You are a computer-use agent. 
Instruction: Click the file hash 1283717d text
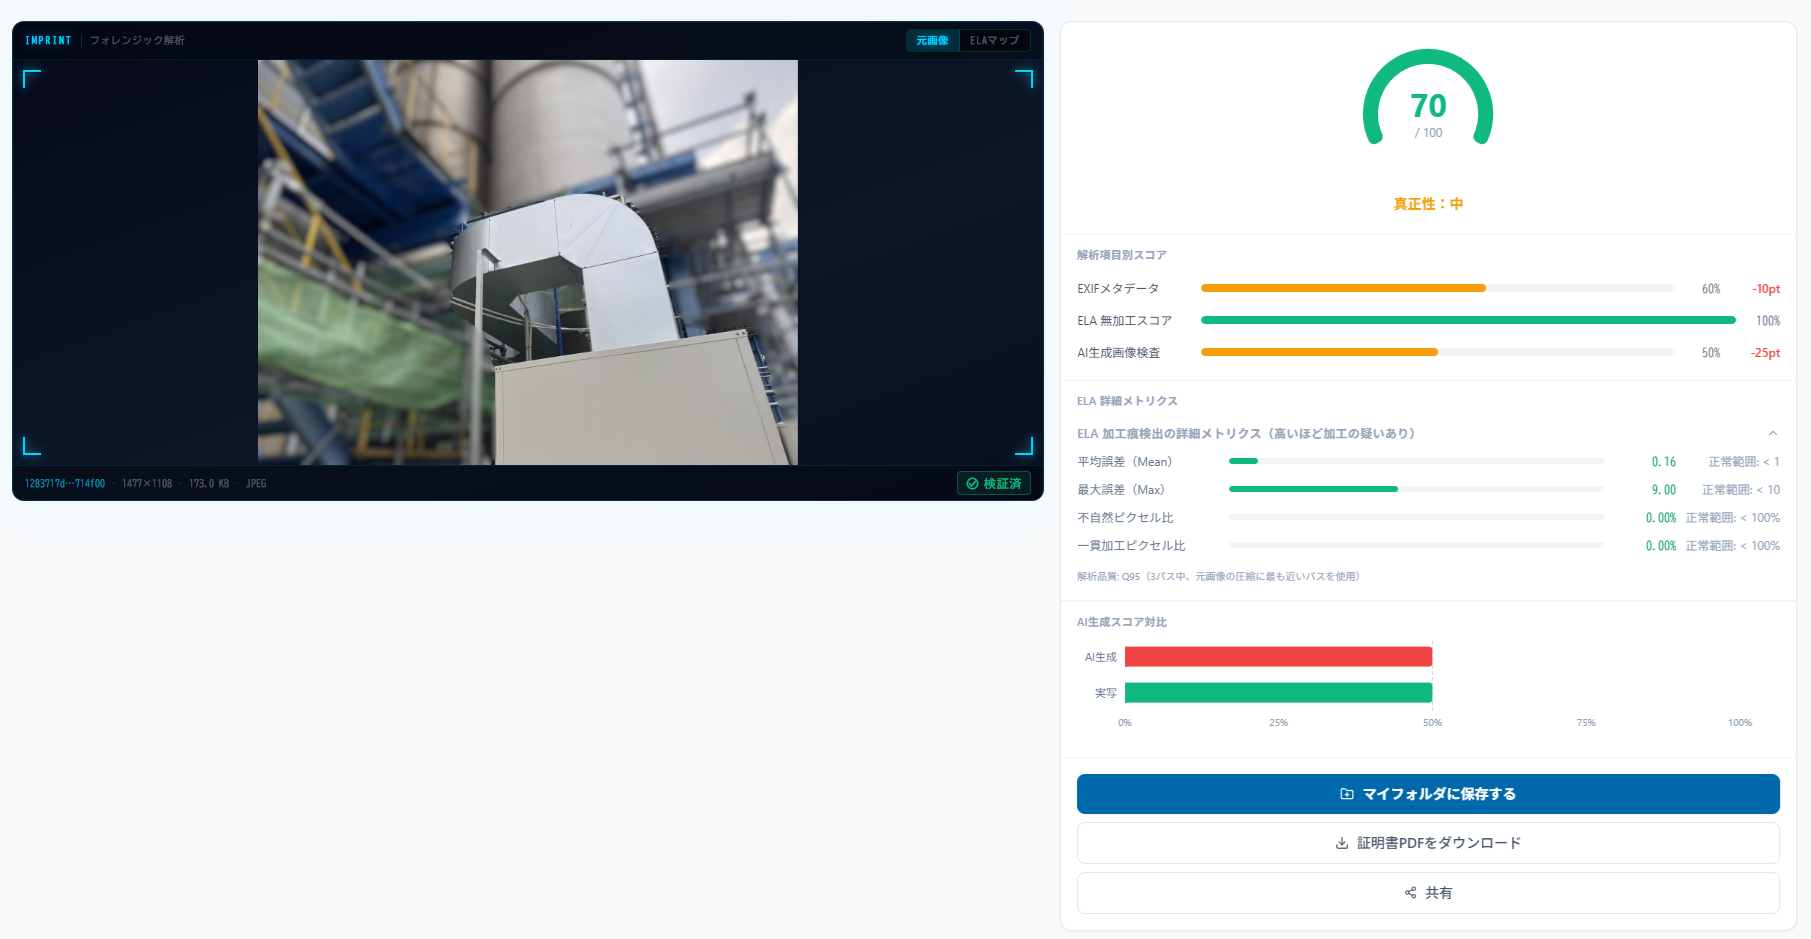coord(65,484)
